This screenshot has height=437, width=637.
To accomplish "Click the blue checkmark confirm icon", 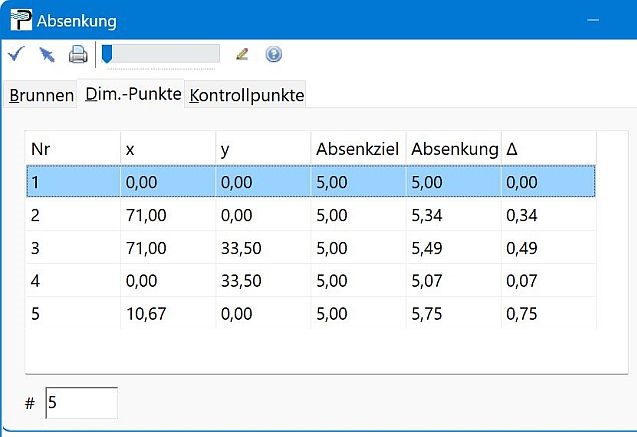I will pos(15,54).
